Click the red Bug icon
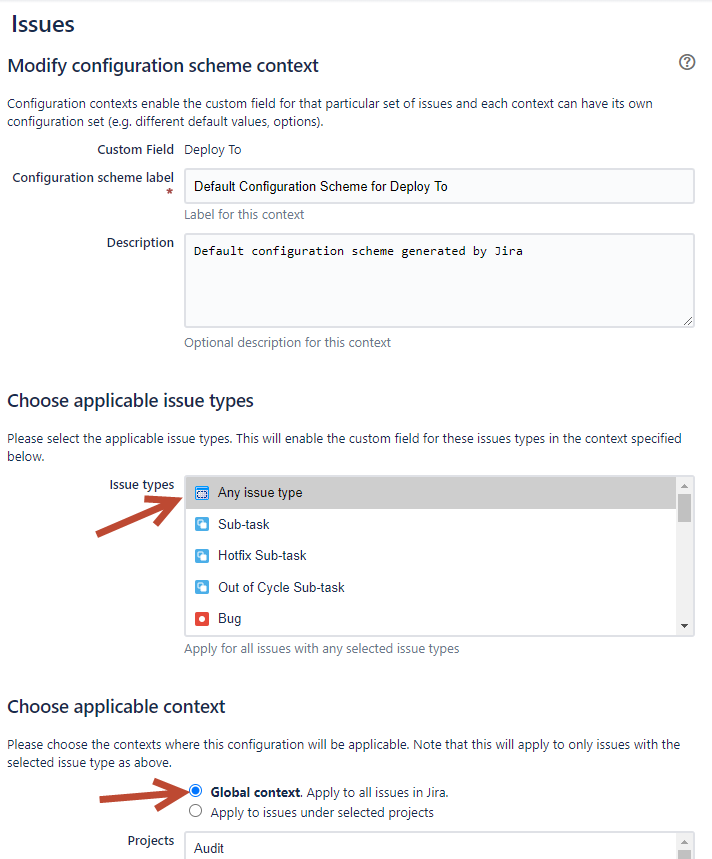Viewport: 712px width, 859px height. pyautogui.click(x=202, y=619)
